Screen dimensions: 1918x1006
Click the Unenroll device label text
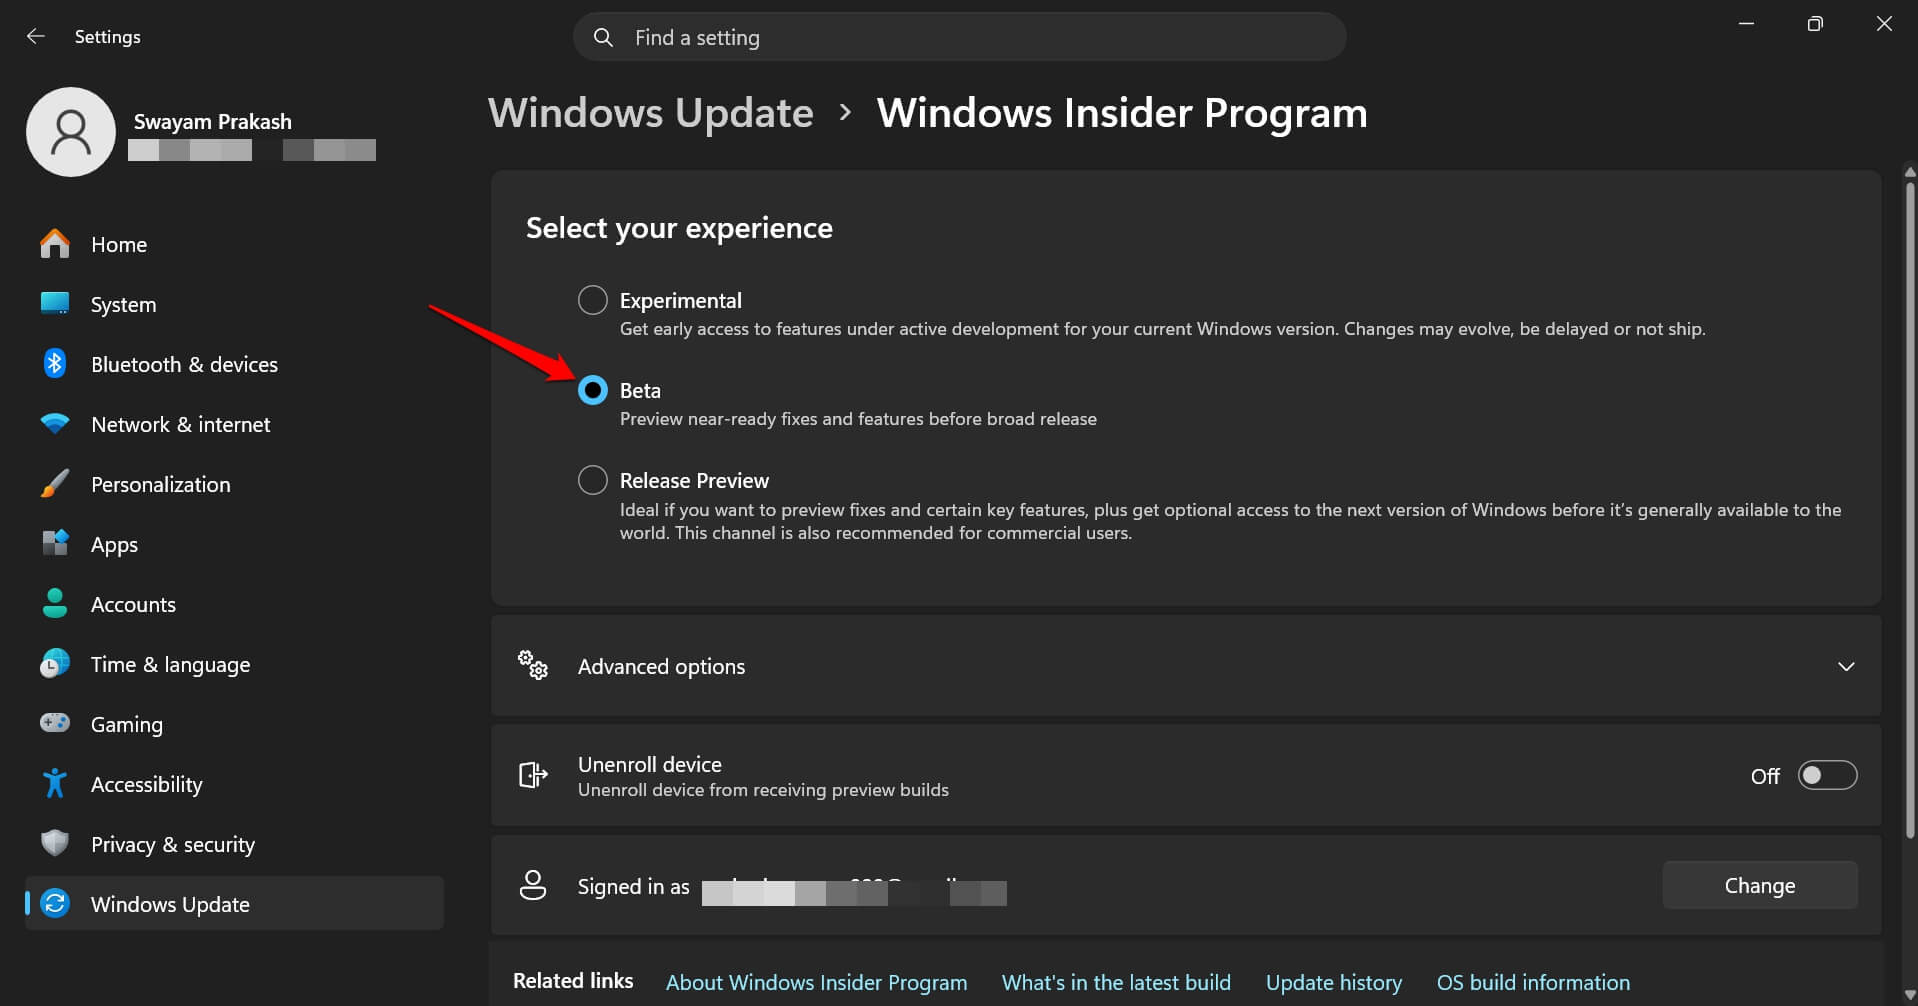pos(650,764)
